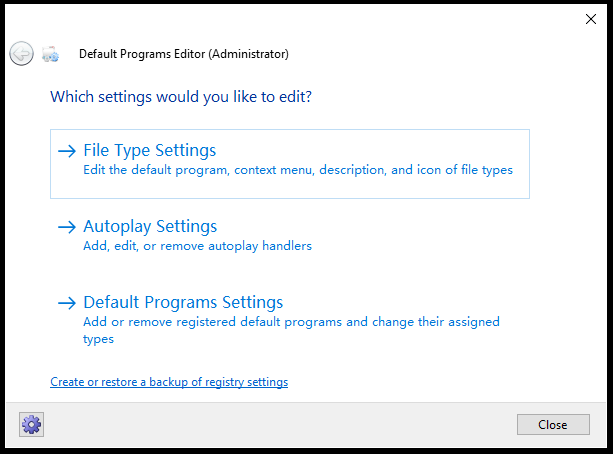613x454 pixels.
Task: Click the Close button
Action: click(x=553, y=425)
